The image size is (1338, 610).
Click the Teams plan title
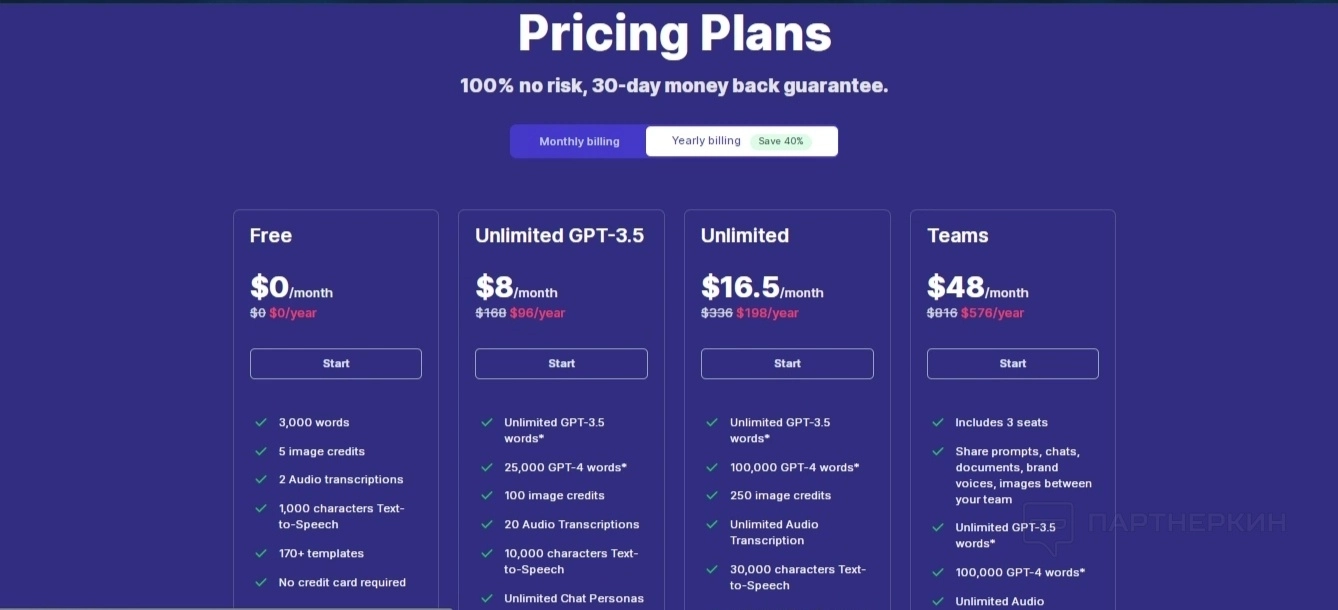point(957,236)
